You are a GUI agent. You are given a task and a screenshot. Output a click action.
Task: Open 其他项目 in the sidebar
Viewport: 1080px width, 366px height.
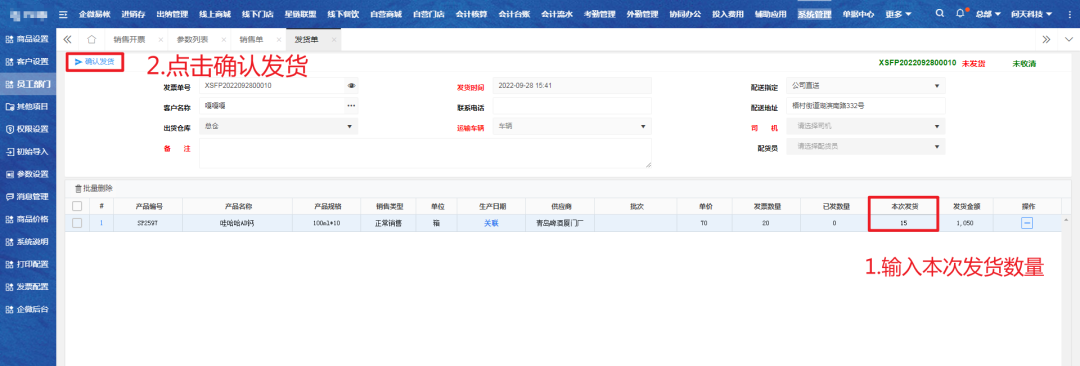tap(28, 106)
